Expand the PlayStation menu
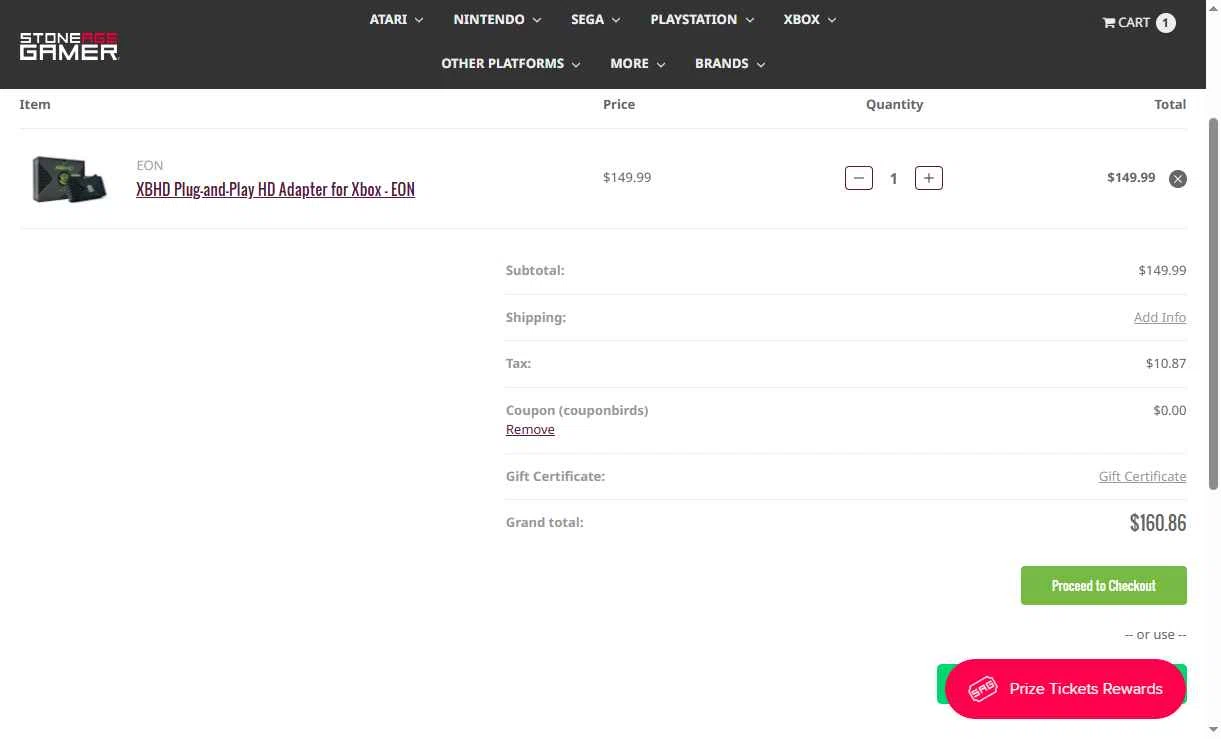This screenshot has height=739, width=1221. point(702,19)
